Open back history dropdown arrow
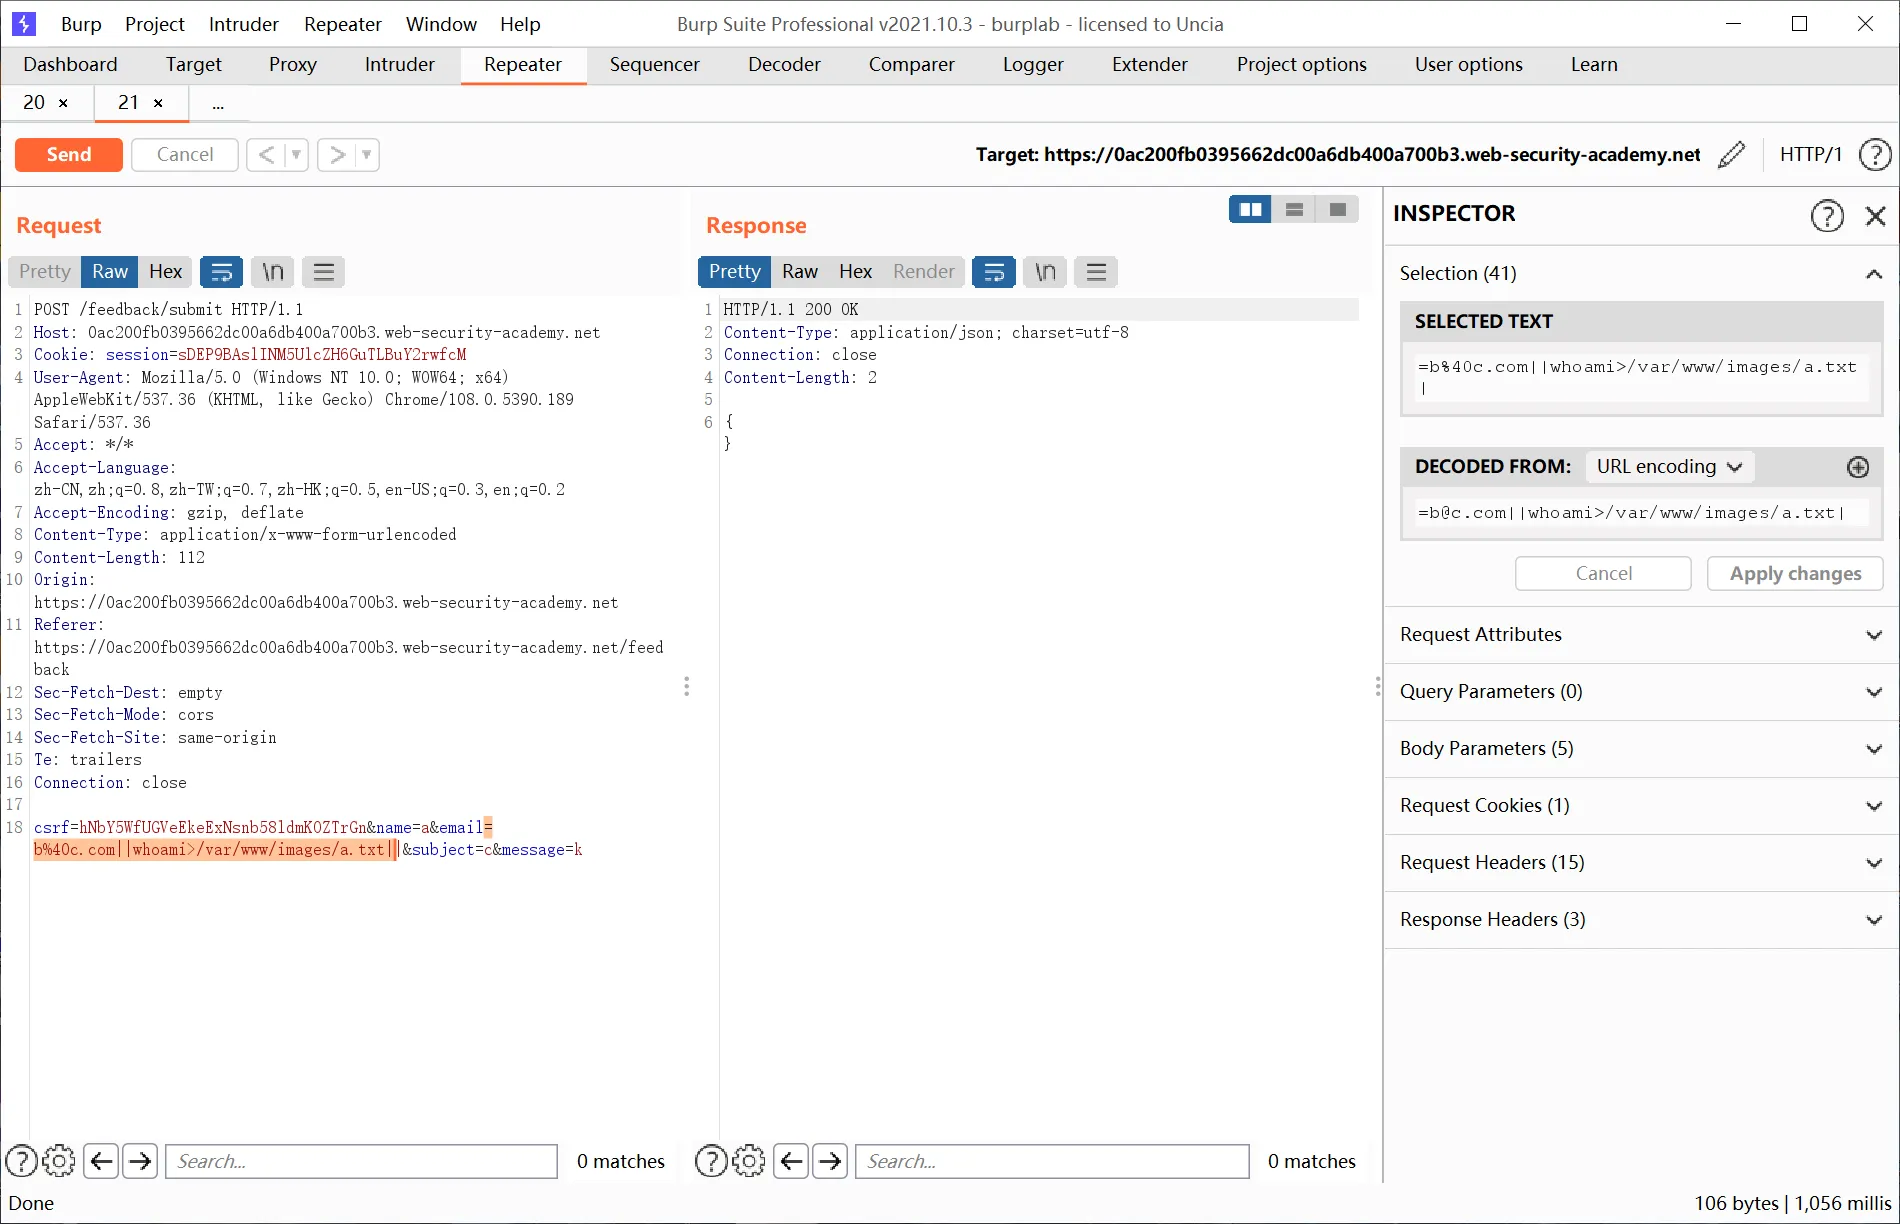 tap(296, 155)
